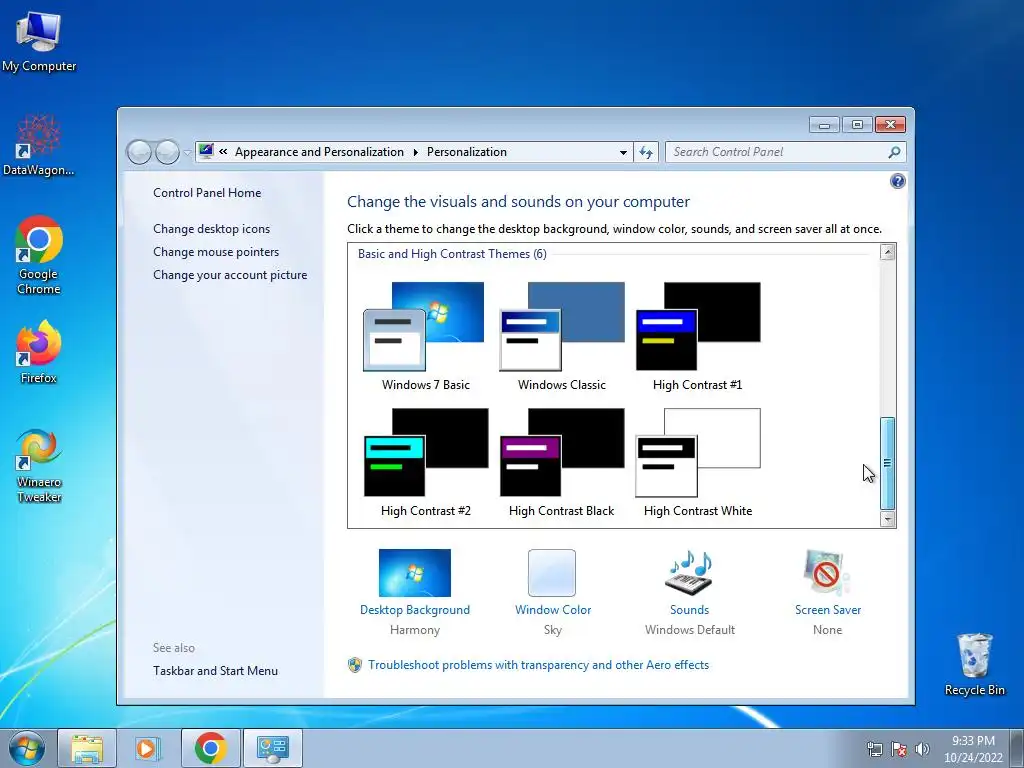The height and width of the screenshot is (768, 1024).
Task: Click the theme list scrollbar thumb
Action: pos(887,463)
